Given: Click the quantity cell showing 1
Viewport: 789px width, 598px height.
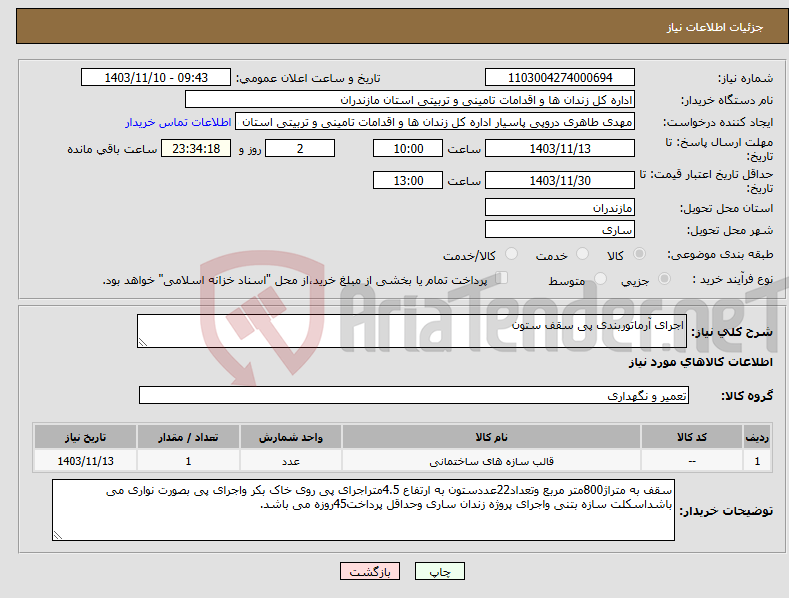Looking at the screenshot, I should click(x=188, y=461).
